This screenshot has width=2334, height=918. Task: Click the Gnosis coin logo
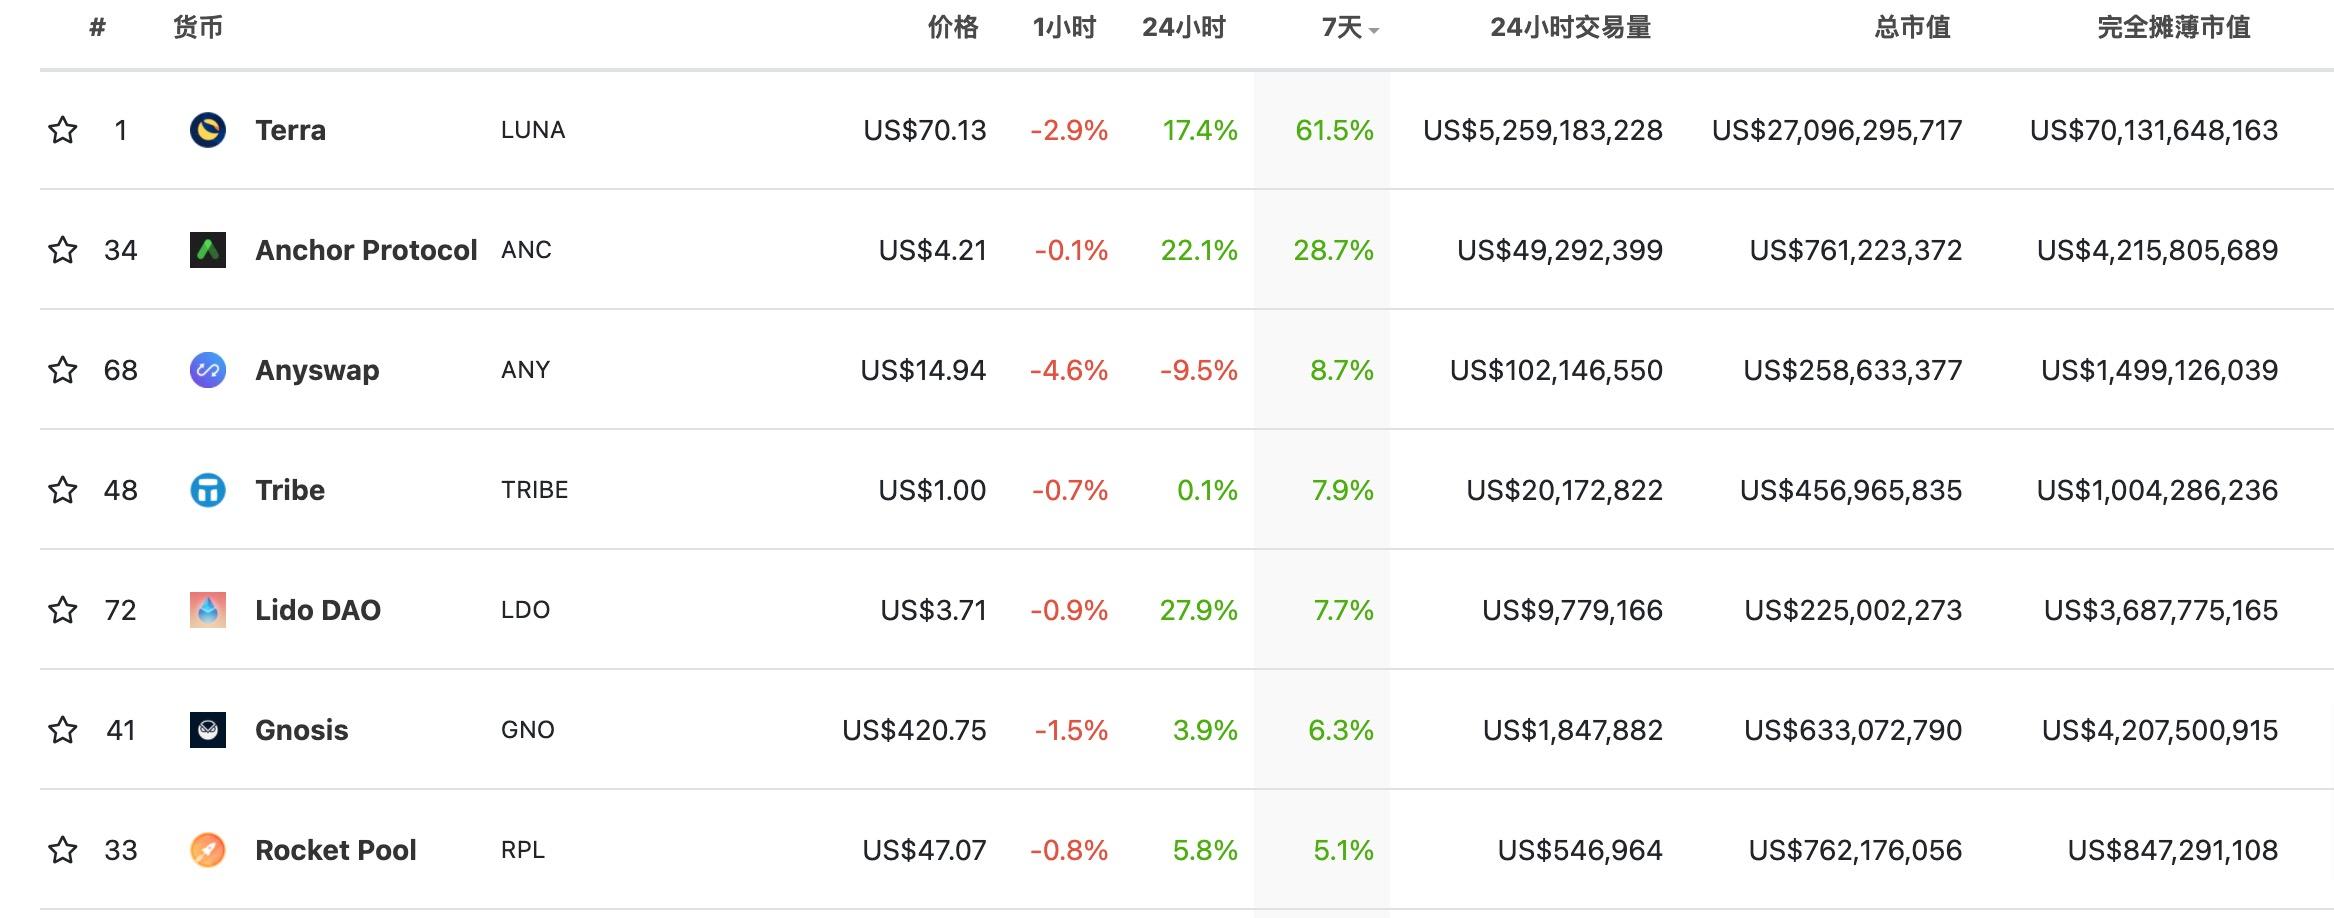point(208,730)
